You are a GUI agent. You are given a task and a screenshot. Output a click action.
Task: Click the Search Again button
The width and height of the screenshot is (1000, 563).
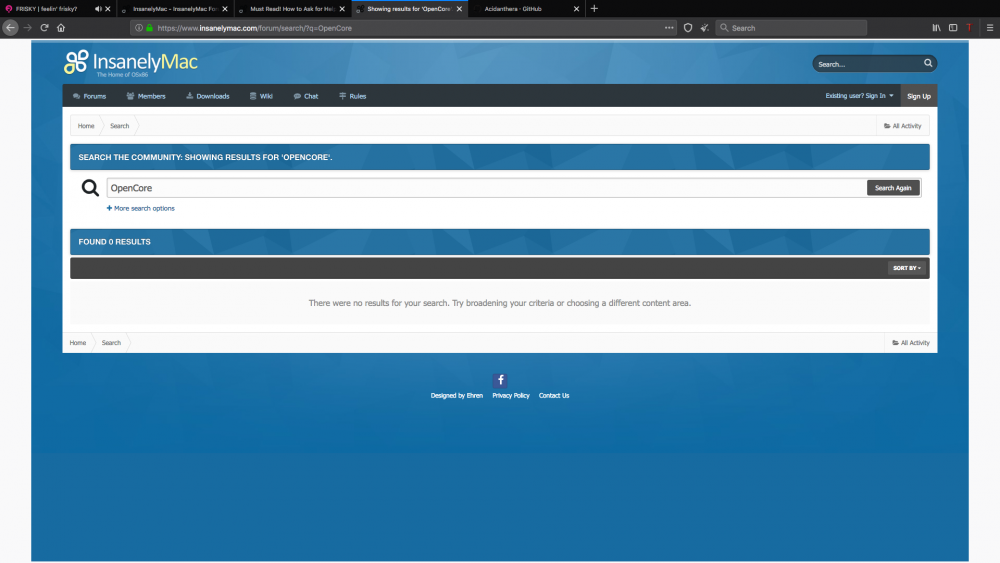click(893, 188)
